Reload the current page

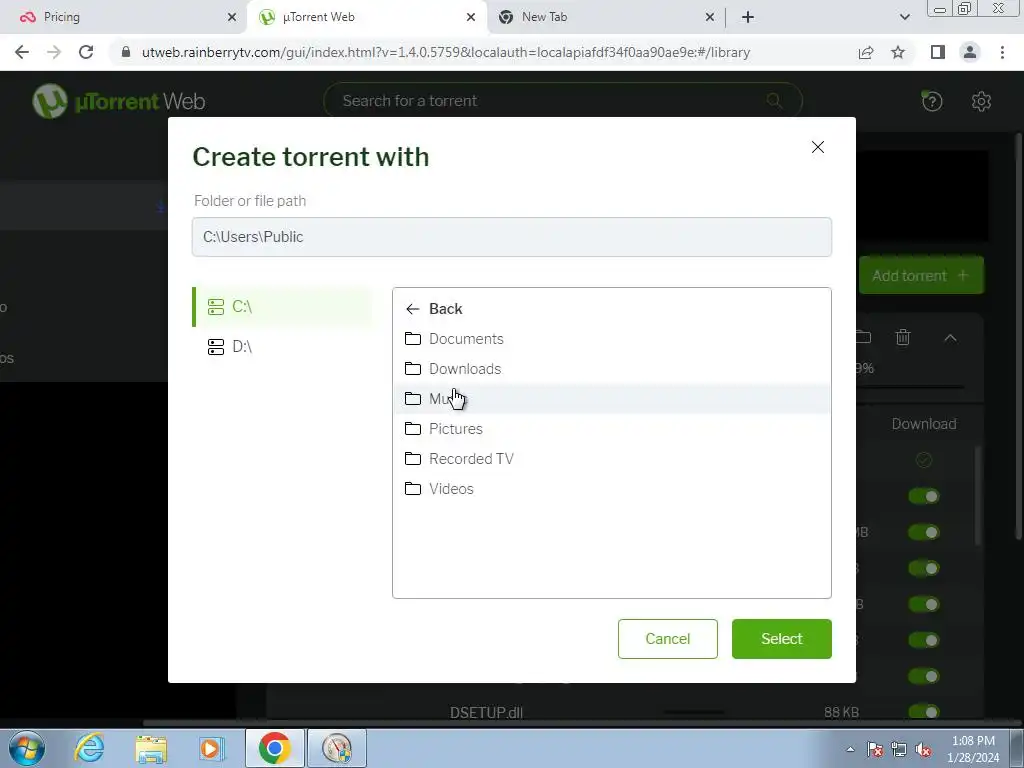point(86,52)
